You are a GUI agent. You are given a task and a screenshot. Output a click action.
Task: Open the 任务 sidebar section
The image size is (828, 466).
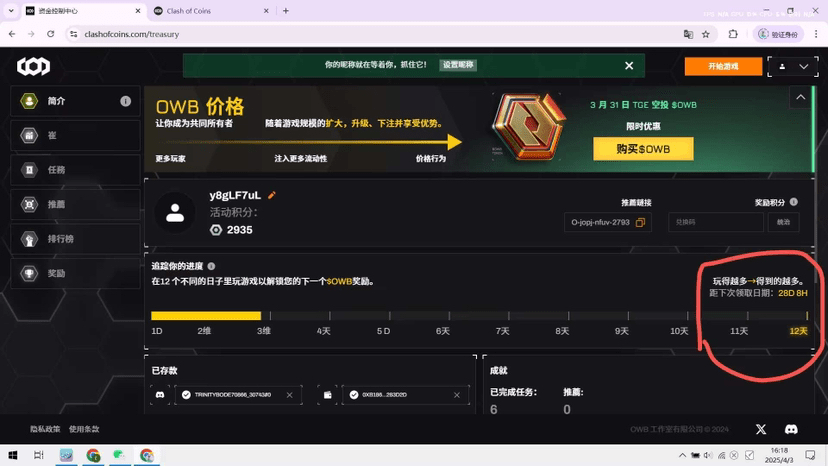(76, 170)
